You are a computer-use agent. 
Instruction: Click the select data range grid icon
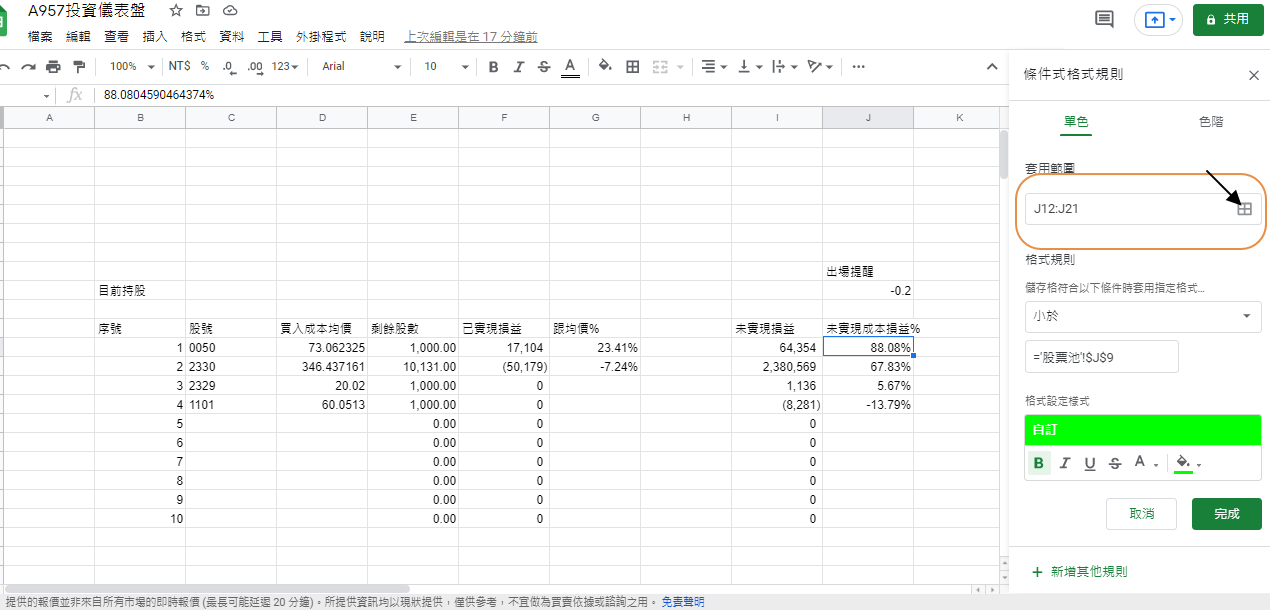point(1245,210)
